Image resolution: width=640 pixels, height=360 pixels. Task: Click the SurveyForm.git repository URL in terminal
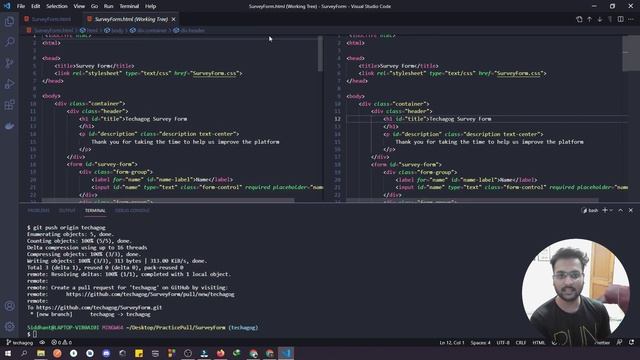99,307
